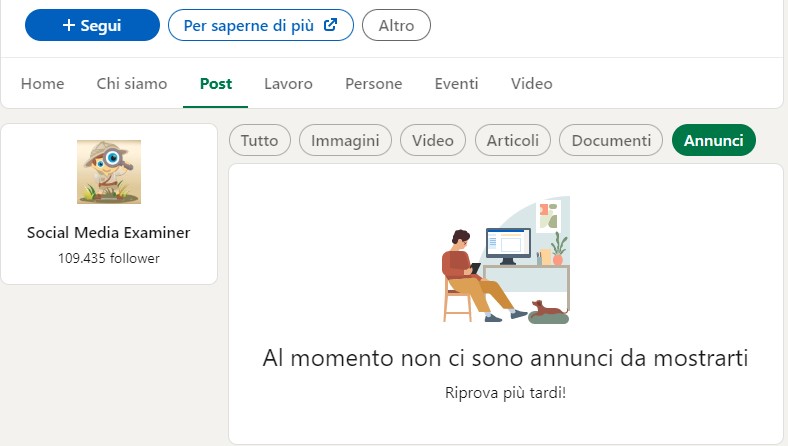Select the Post tab
788x446 pixels.
click(x=216, y=84)
